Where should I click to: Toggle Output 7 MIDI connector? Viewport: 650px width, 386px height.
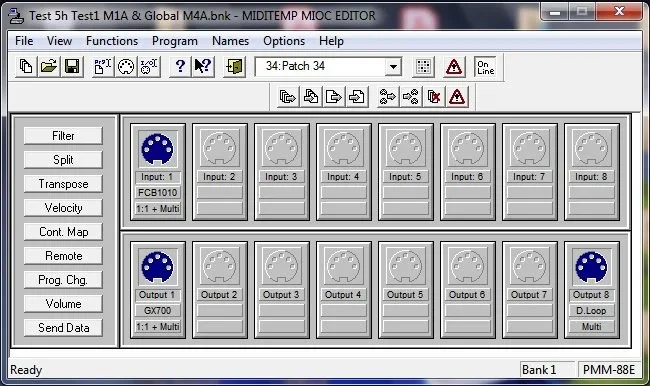pos(530,267)
